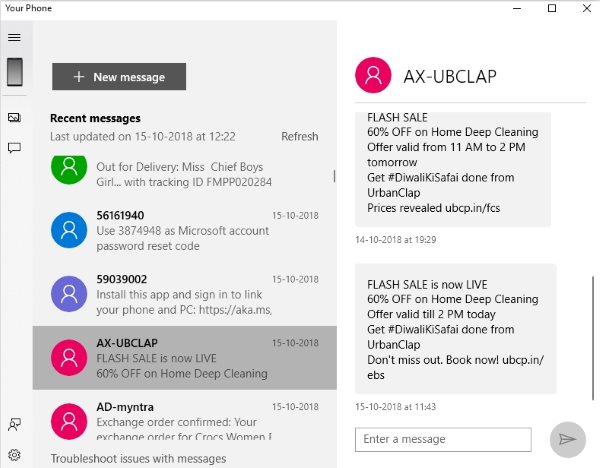600x468 pixels.
Task: Open Troubleshoot issues with messages link
Action: coord(138,458)
